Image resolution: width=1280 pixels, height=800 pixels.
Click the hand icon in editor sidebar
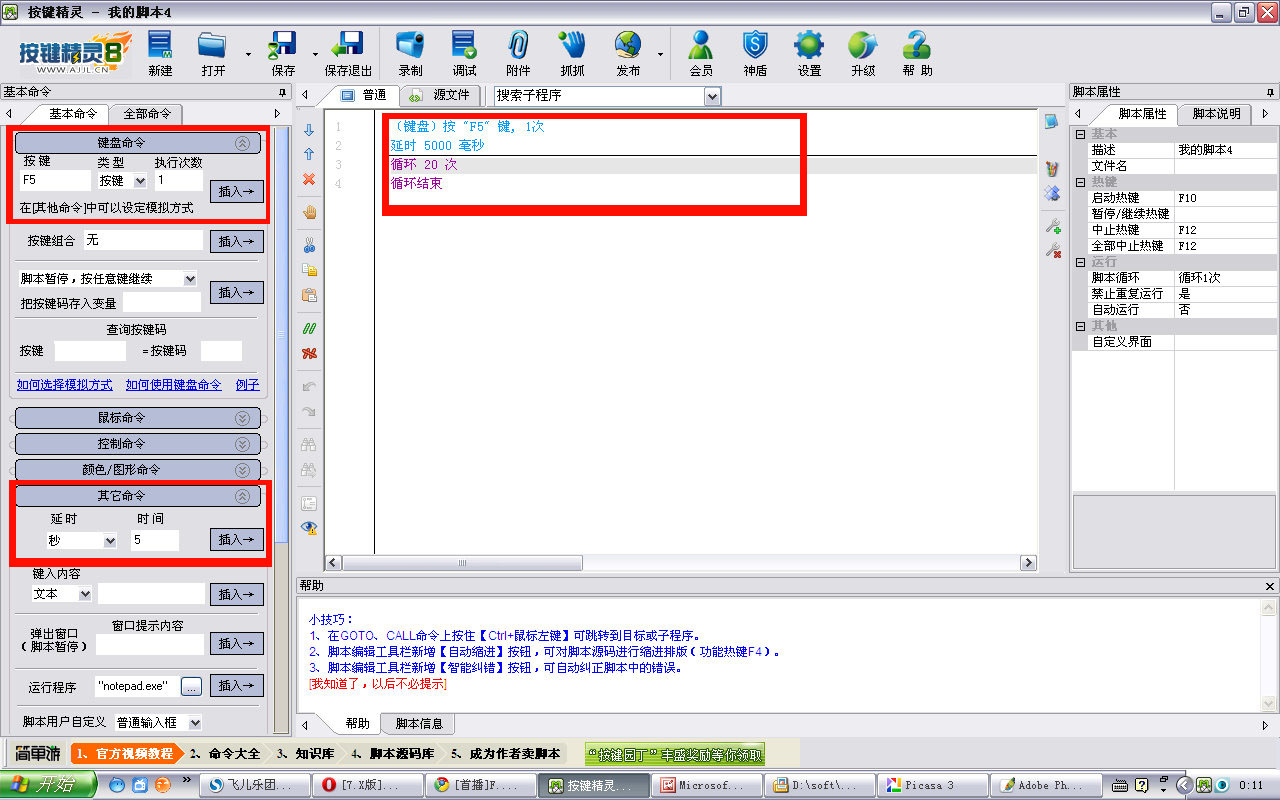(309, 212)
